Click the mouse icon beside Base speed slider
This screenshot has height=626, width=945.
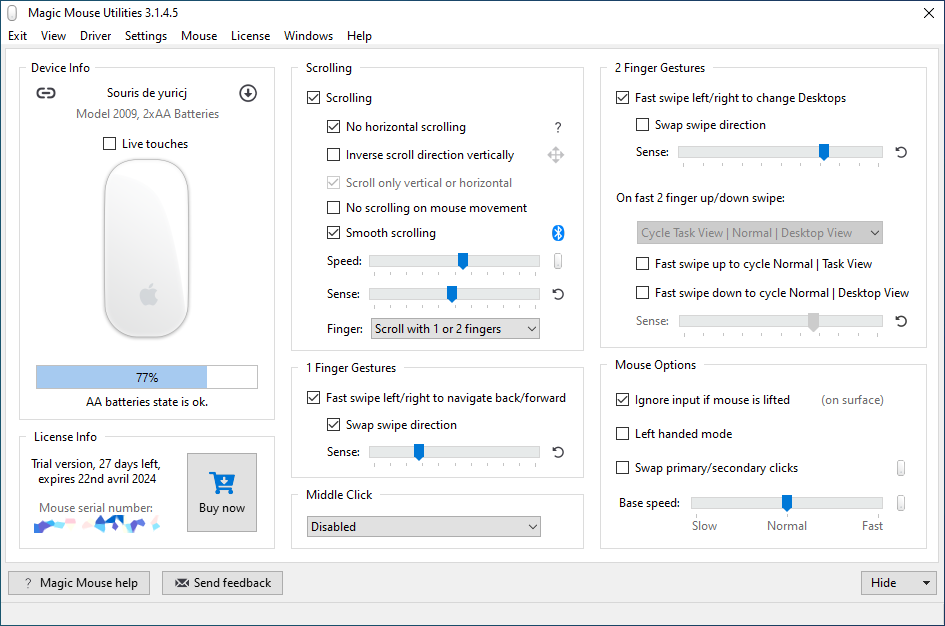(x=901, y=502)
